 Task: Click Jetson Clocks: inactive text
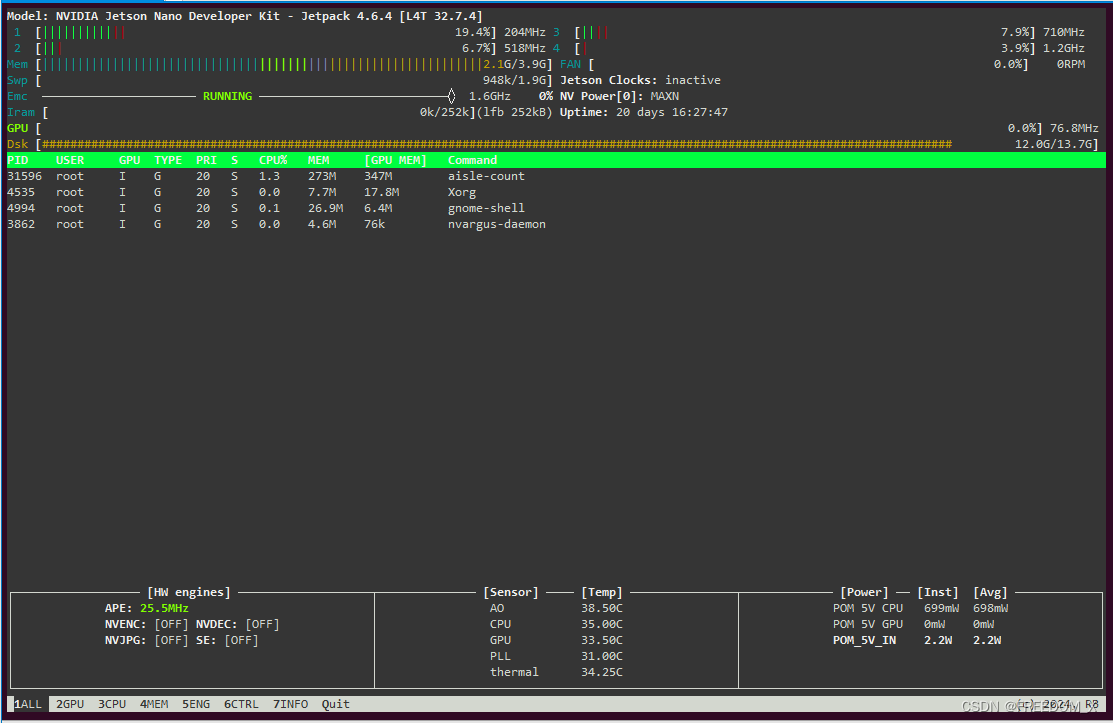click(x=640, y=80)
